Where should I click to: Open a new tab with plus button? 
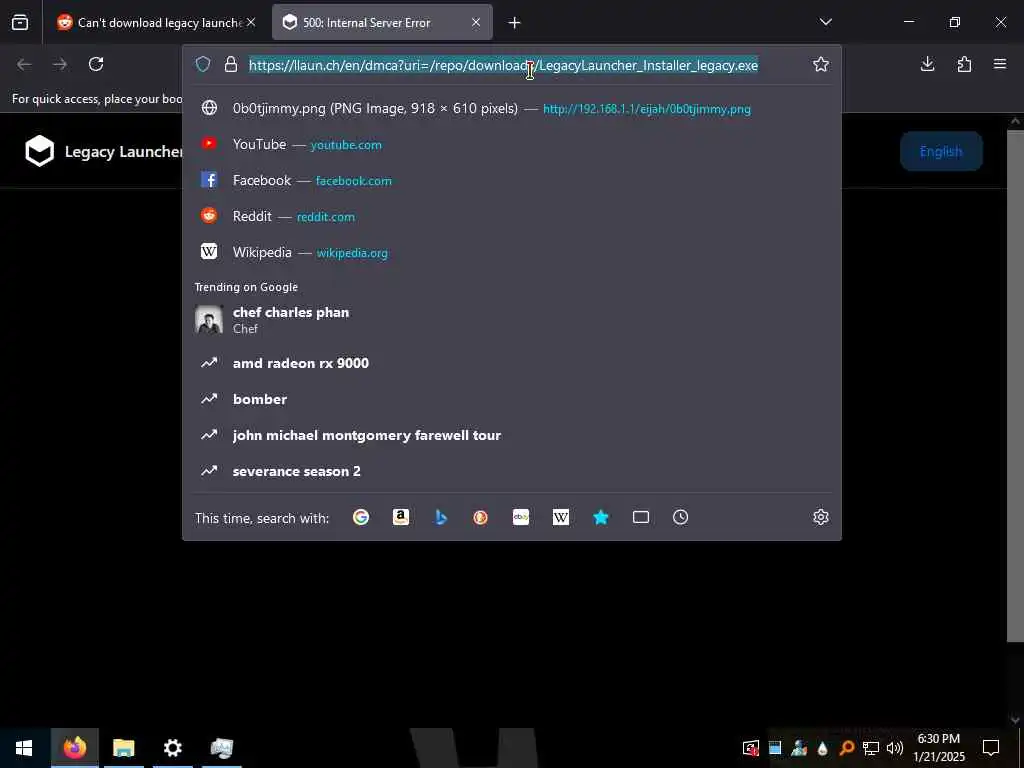[x=515, y=23]
